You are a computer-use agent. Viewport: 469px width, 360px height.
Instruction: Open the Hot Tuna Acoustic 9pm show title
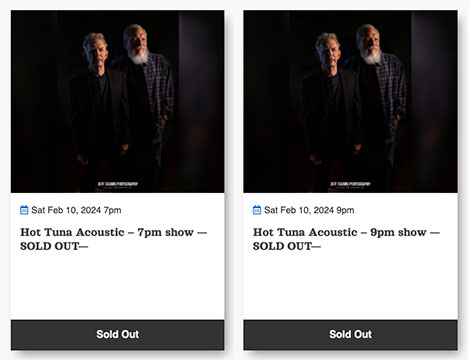[346, 239]
